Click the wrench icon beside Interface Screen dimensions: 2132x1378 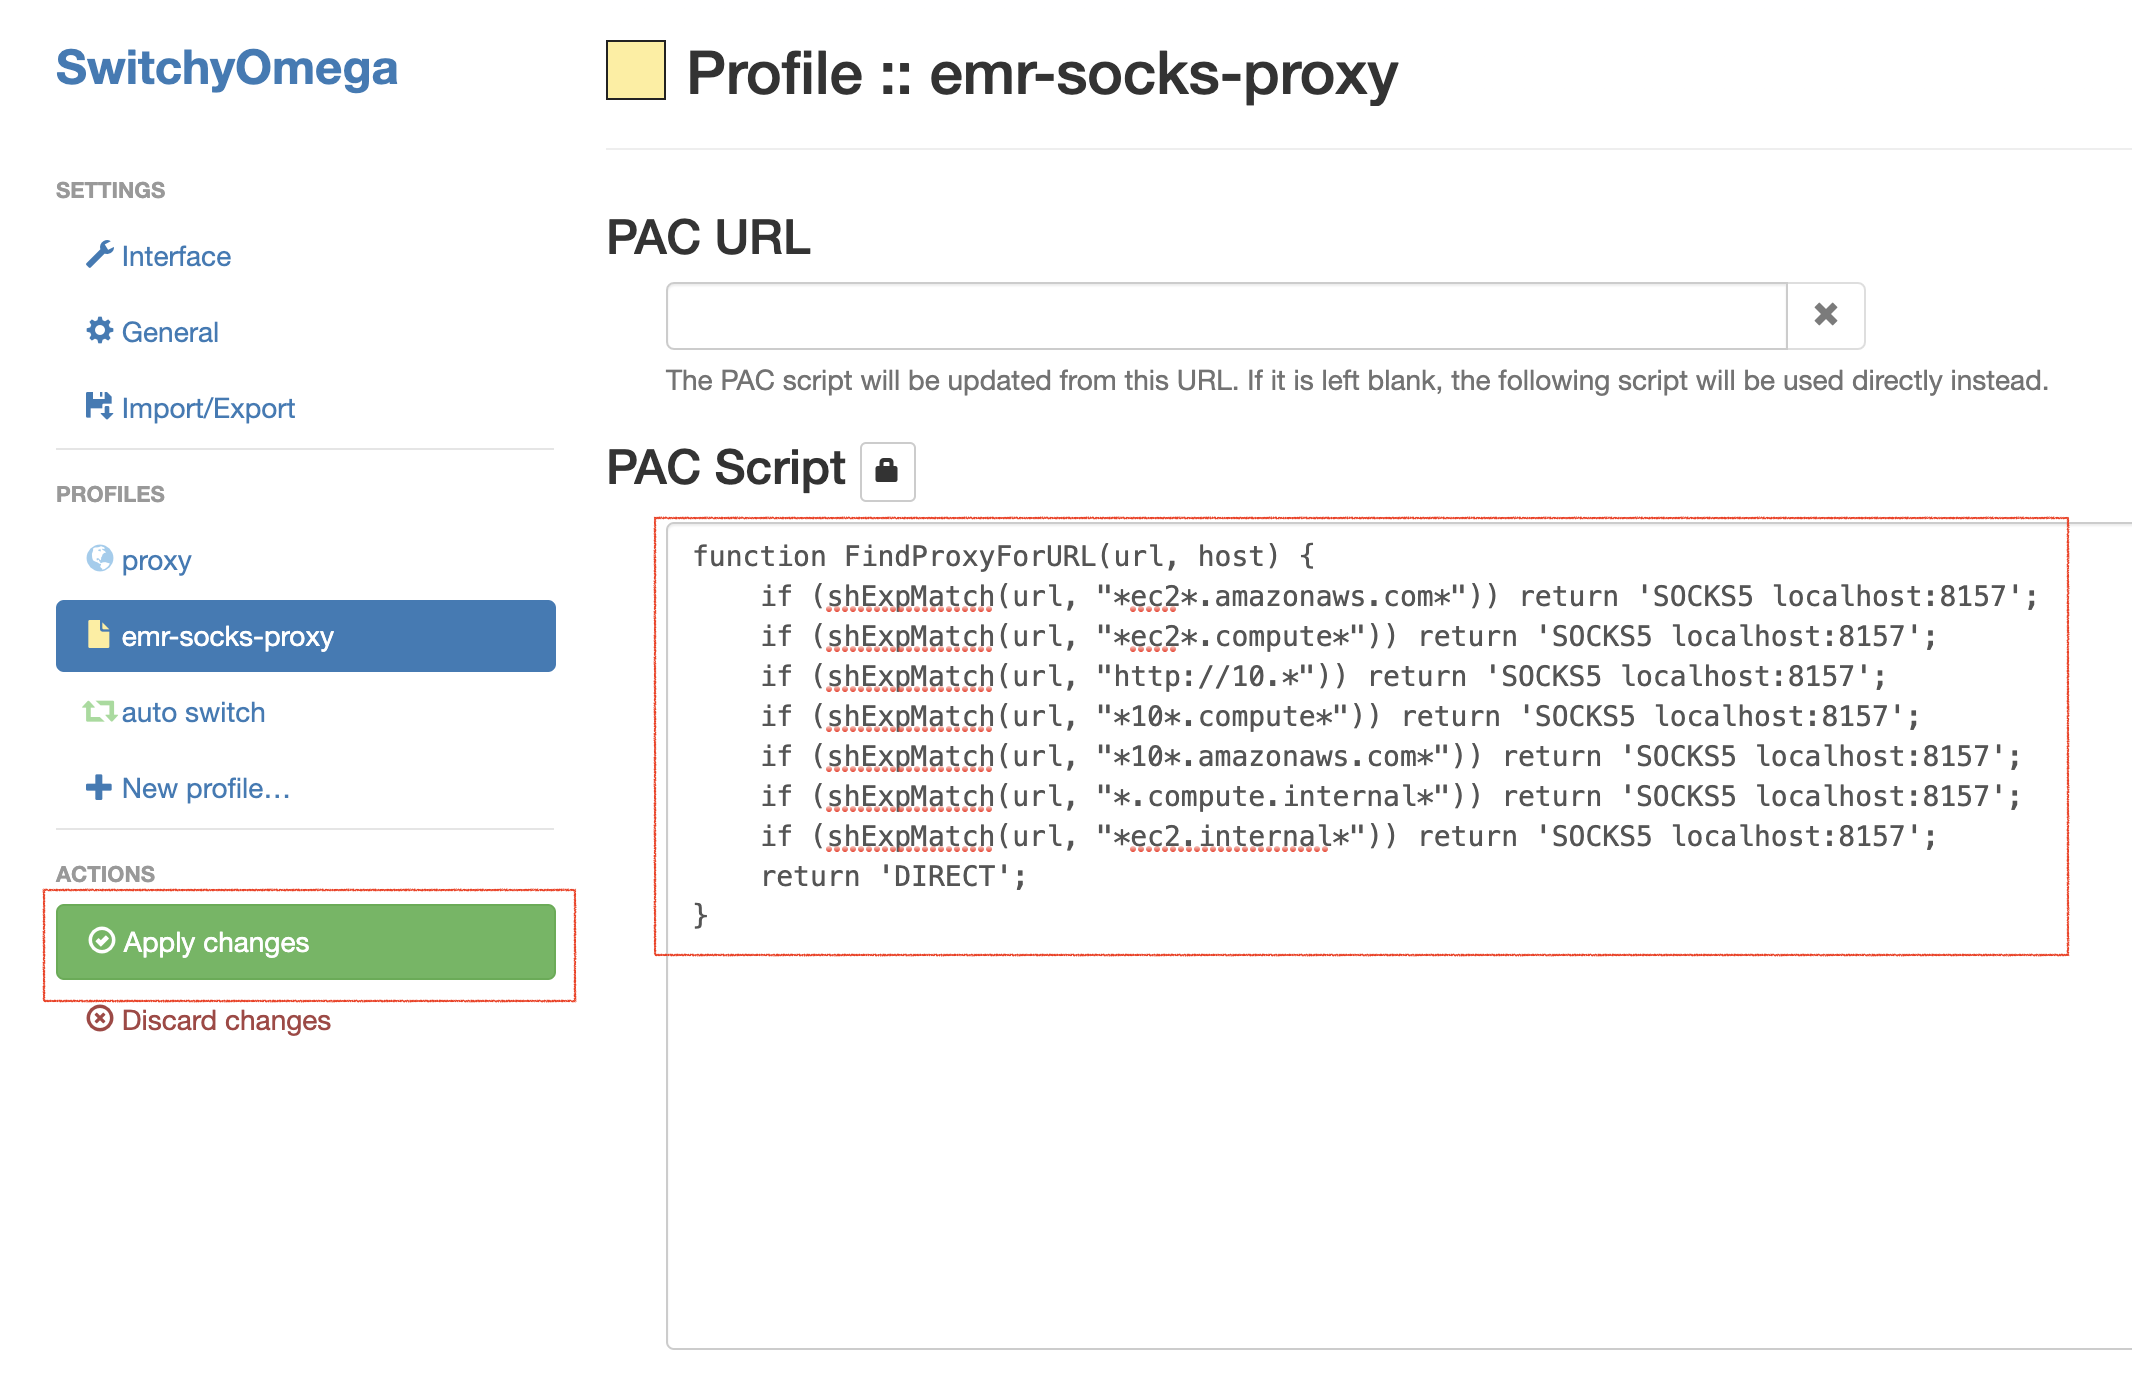(x=100, y=256)
